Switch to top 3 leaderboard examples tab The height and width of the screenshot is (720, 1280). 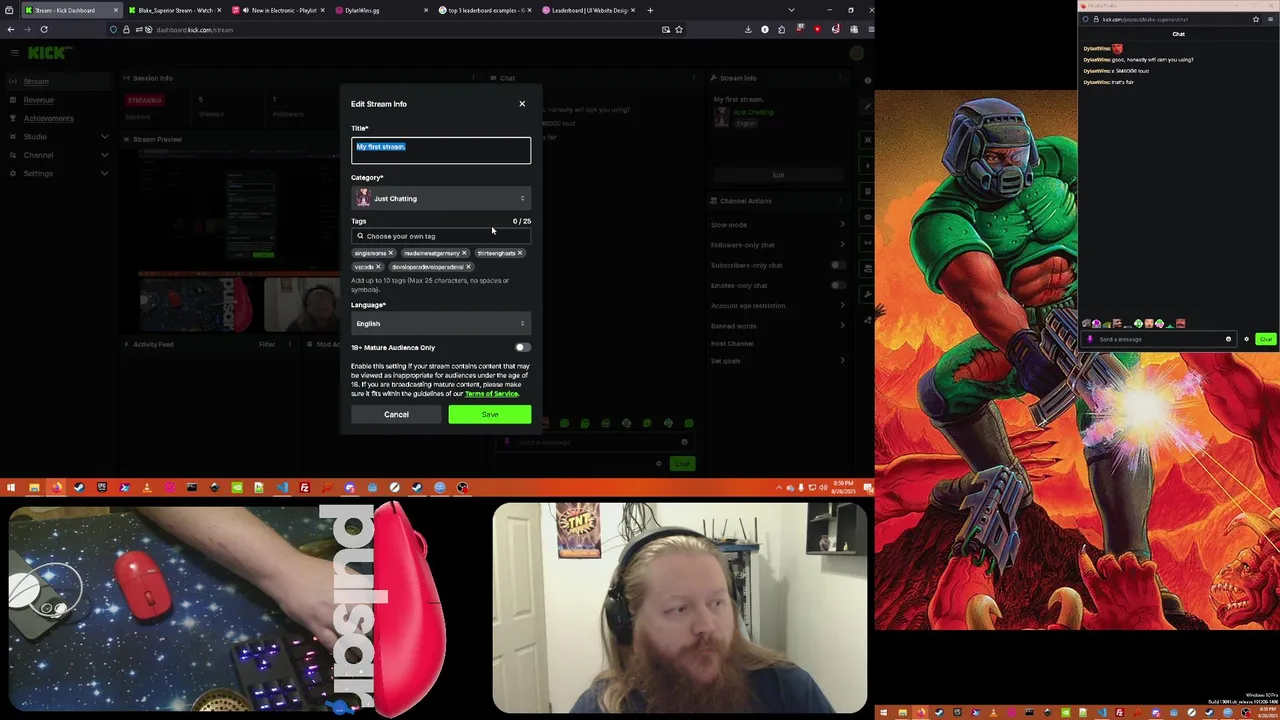(484, 10)
